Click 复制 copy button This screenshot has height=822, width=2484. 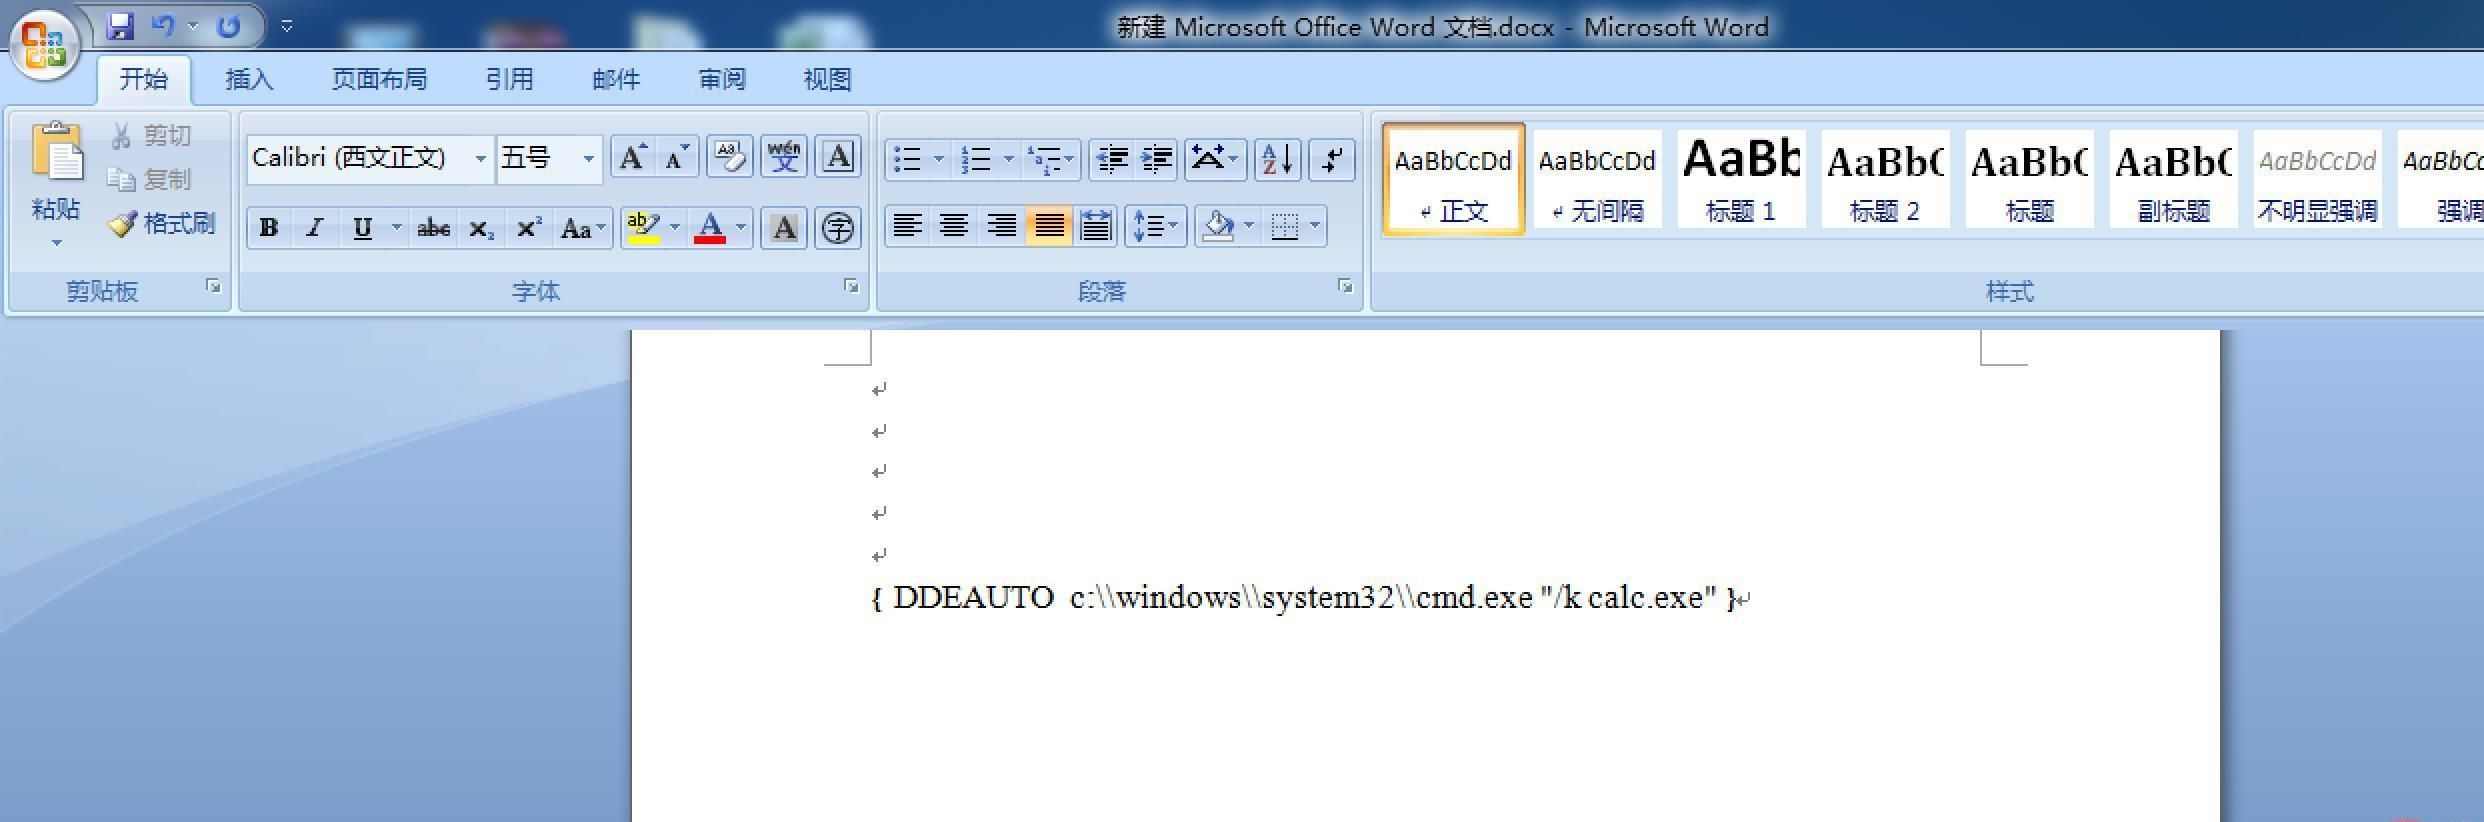coord(150,180)
